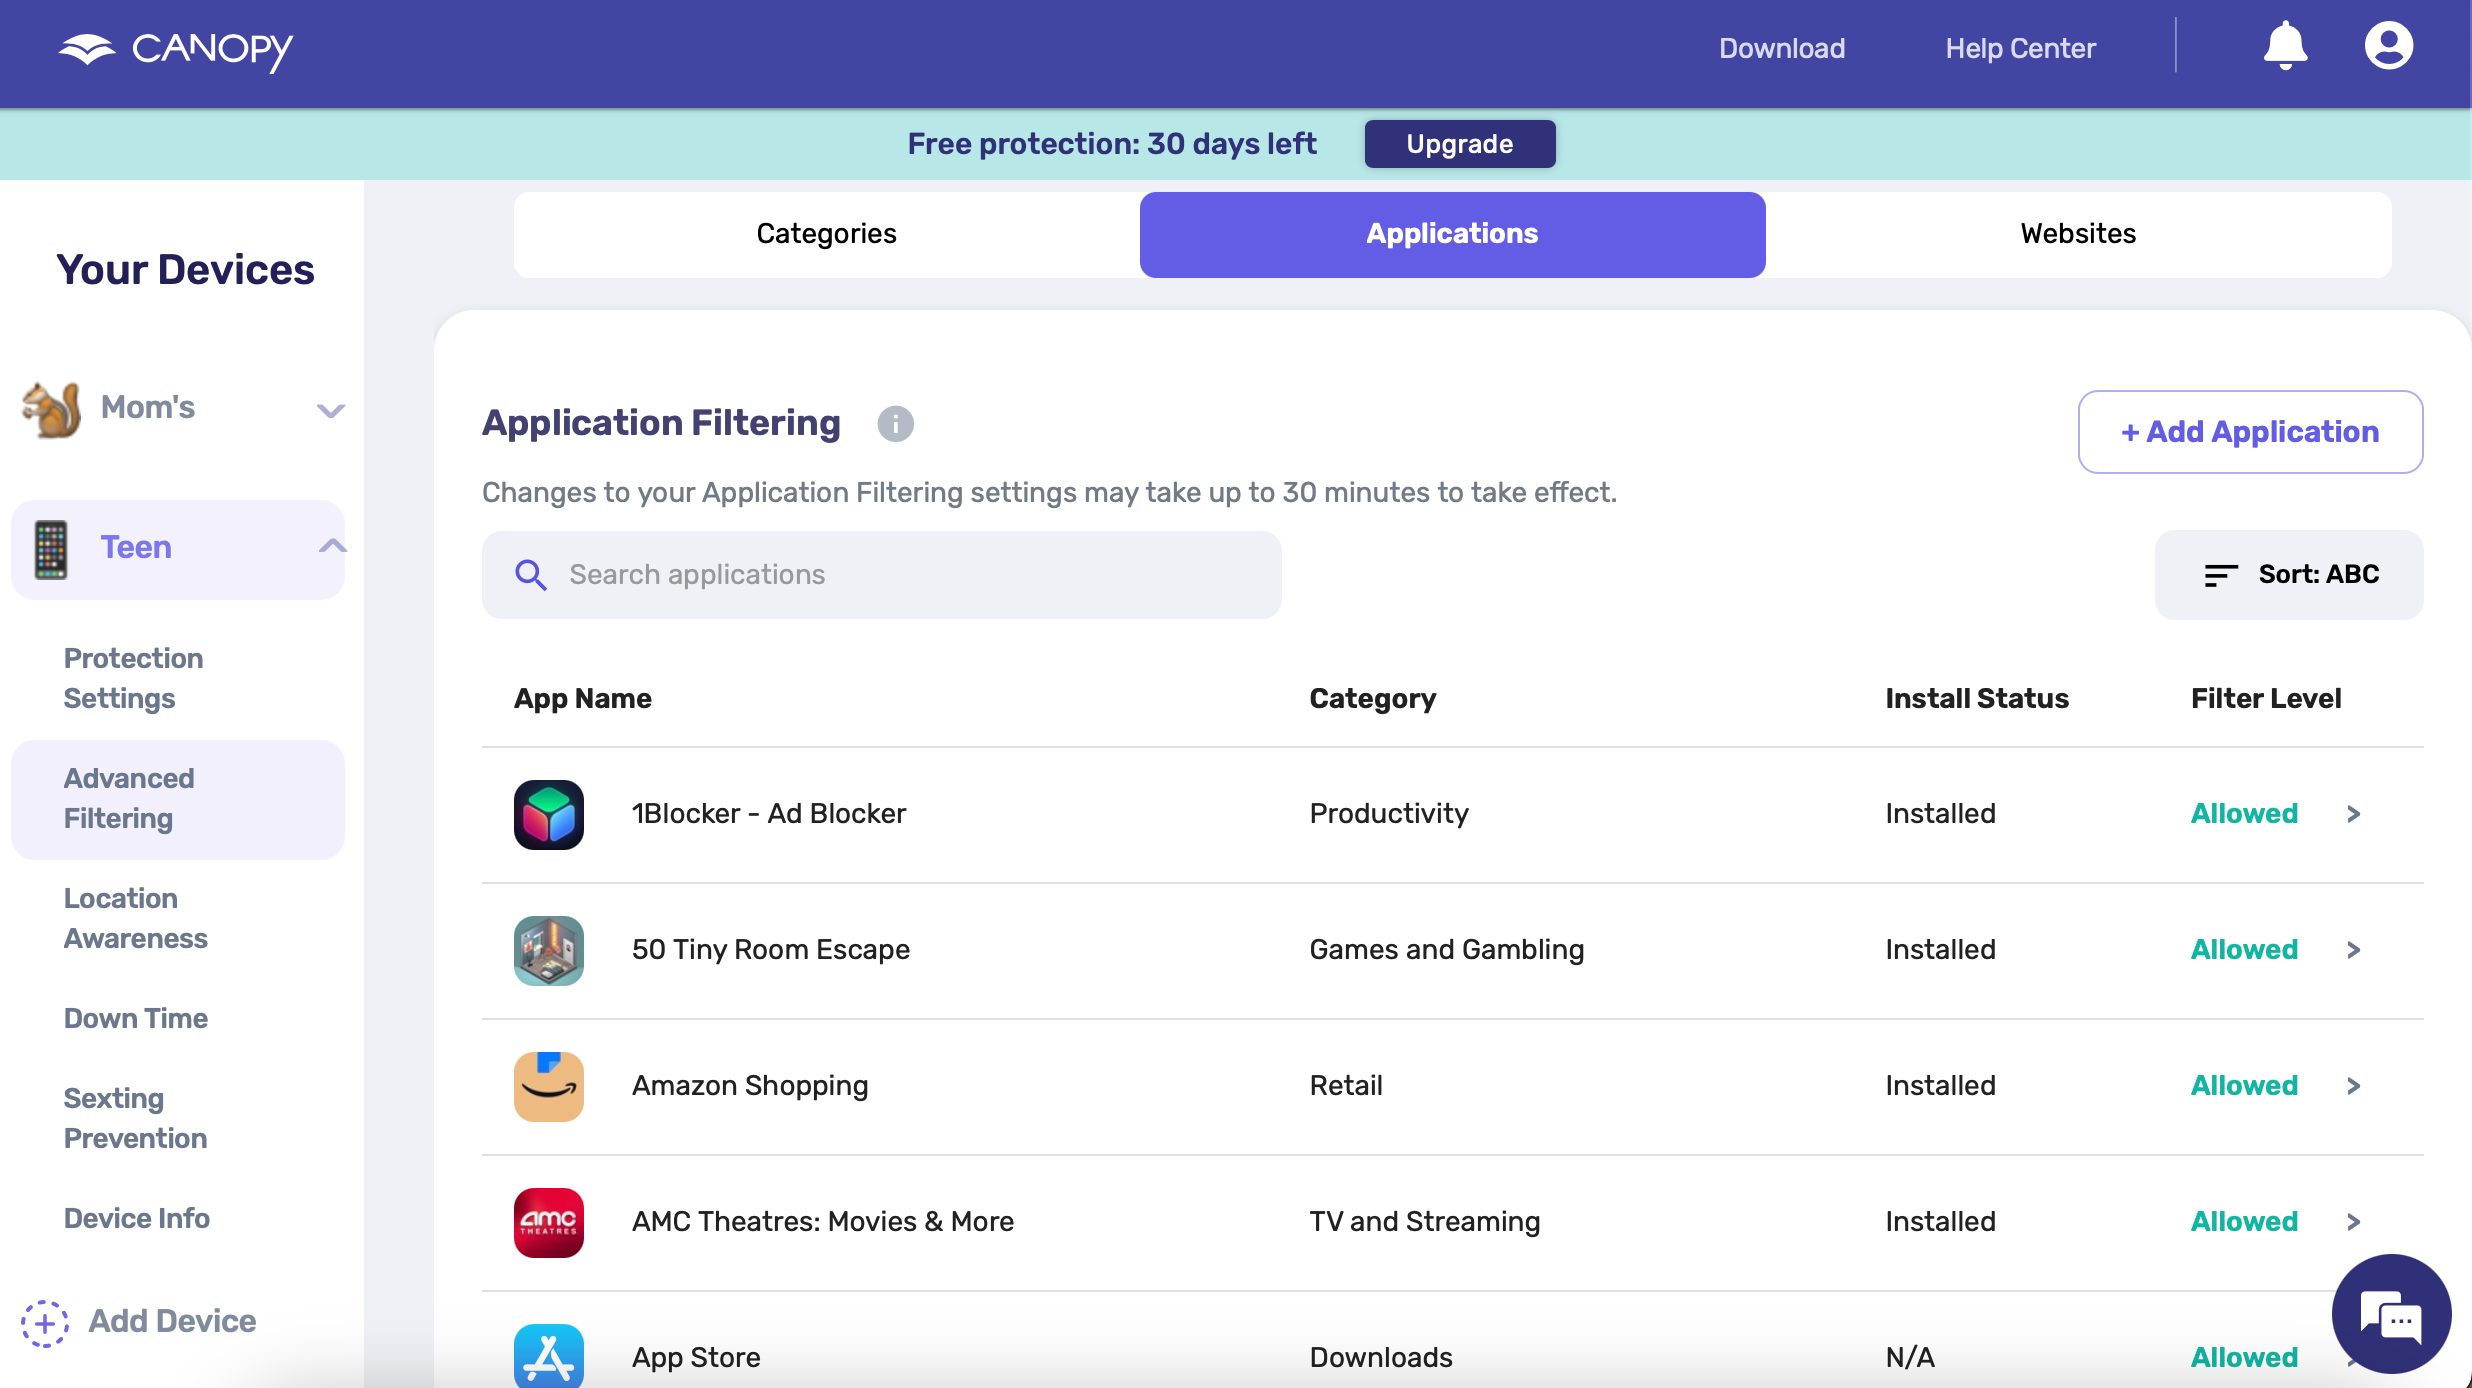Click the Search applications field
The image size is (2472, 1388).
(881, 575)
